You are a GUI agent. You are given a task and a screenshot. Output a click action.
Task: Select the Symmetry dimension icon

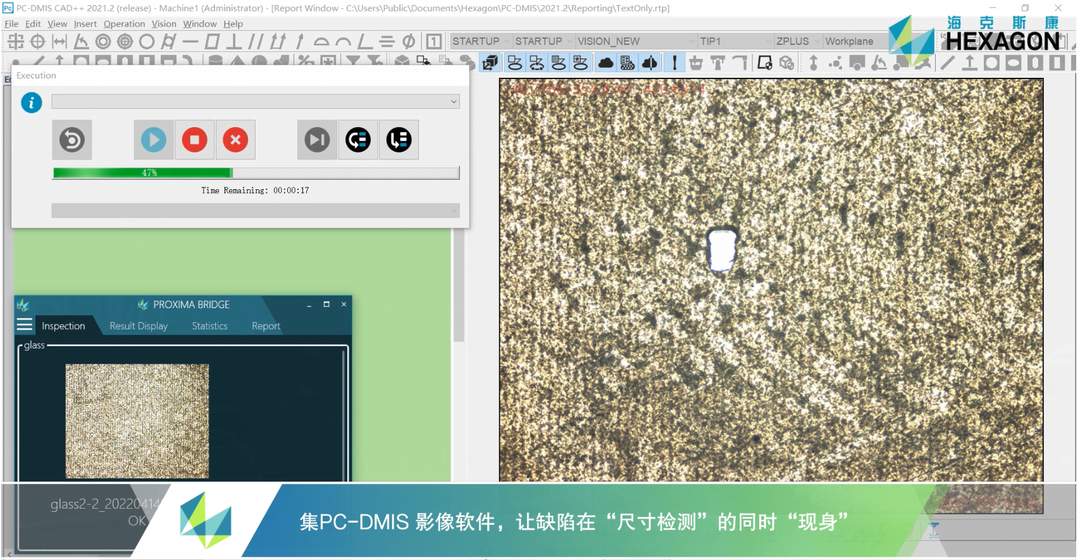pyautogui.click(x=387, y=41)
